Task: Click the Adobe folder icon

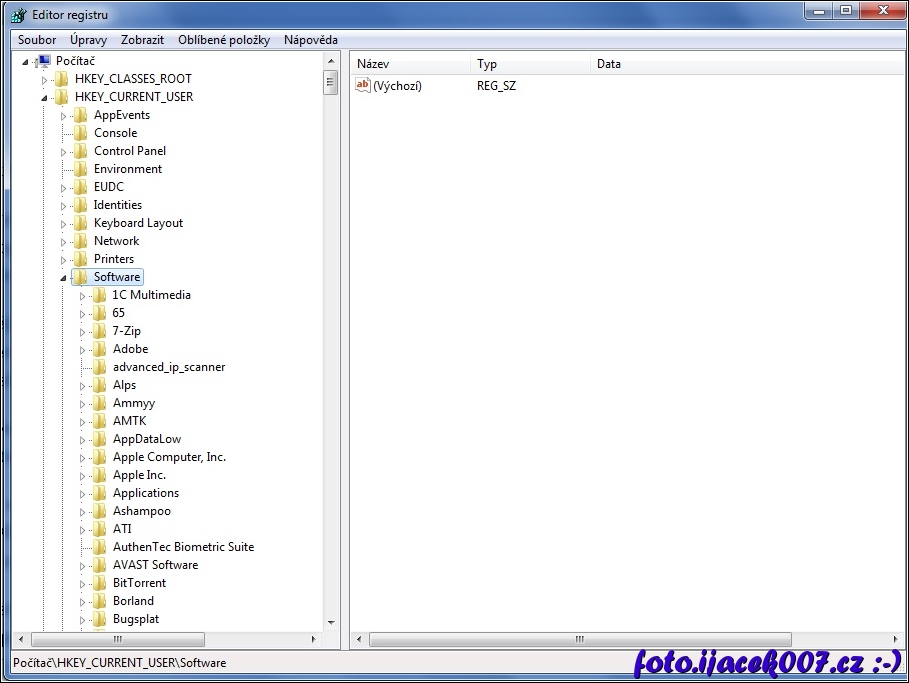Action: (99, 349)
